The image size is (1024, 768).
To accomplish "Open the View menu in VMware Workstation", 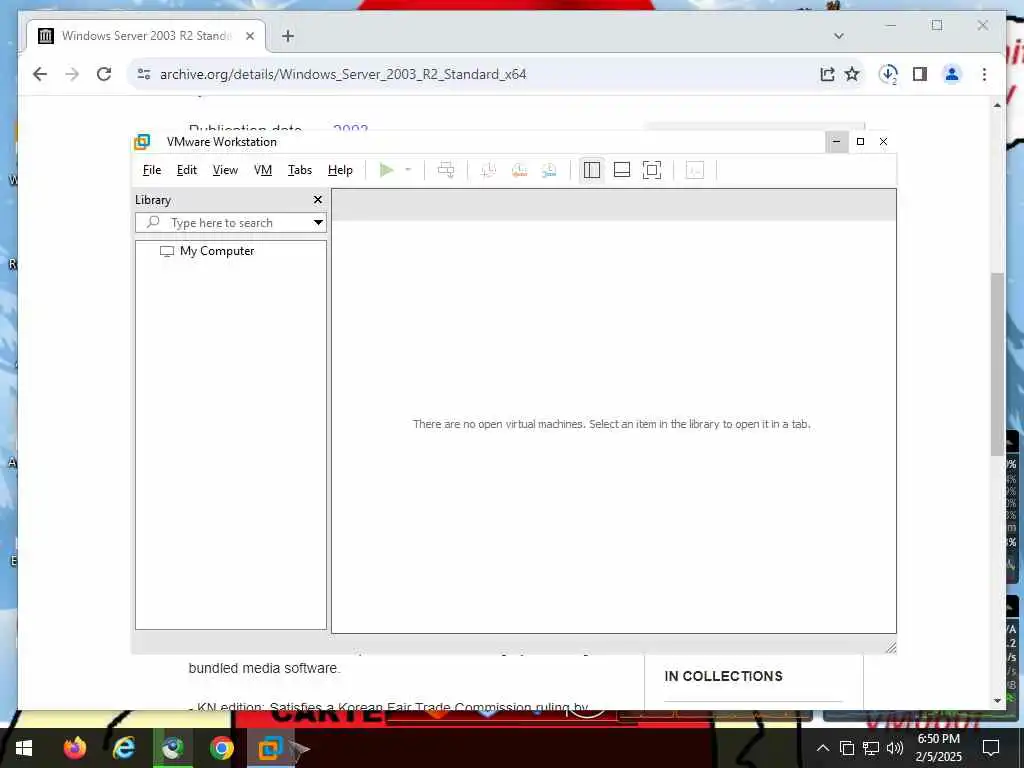I will click(225, 170).
